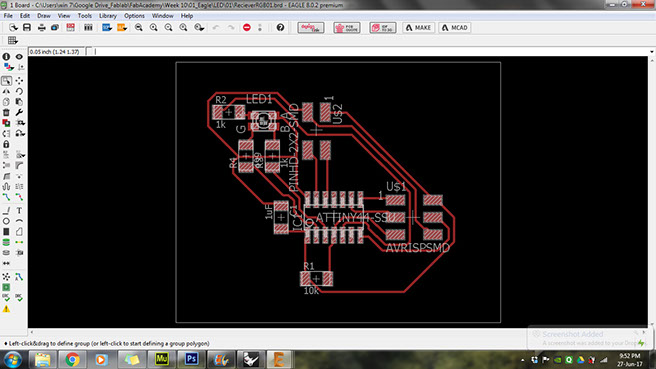Select the Group selection tool
Image resolution: width=656 pixels, height=369 pixels.
click(x=6, y=80)
